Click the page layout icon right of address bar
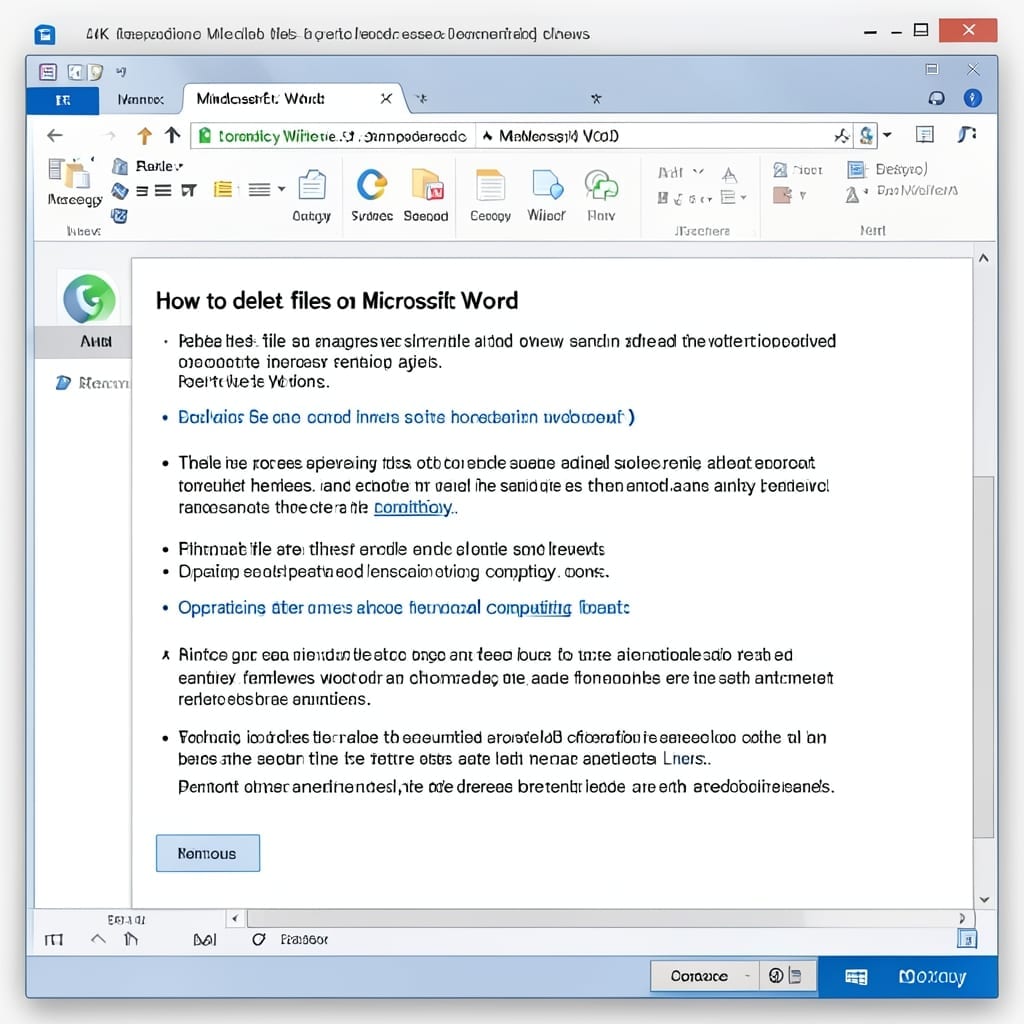This screenshot has height=1024, width=1024. coord(924,135)
